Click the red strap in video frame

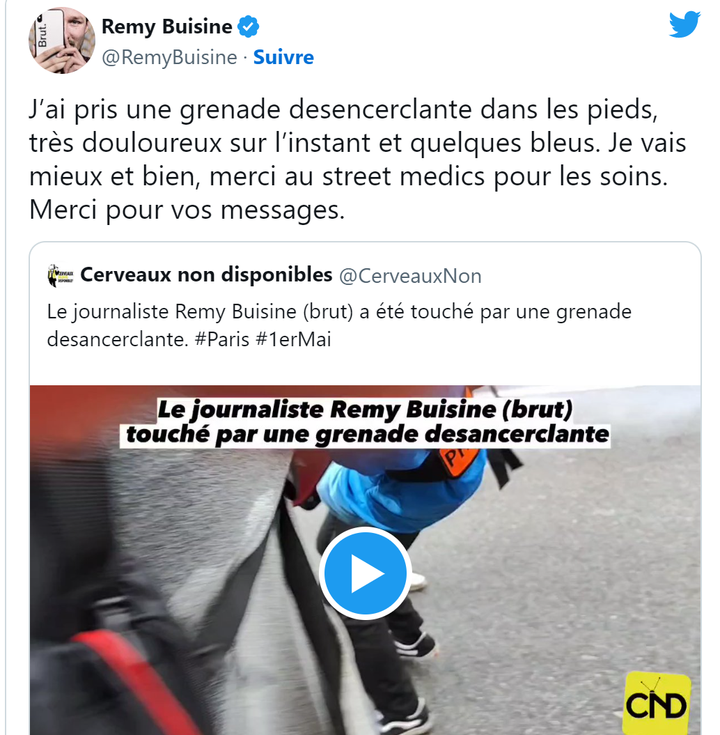tap(120, 682)
